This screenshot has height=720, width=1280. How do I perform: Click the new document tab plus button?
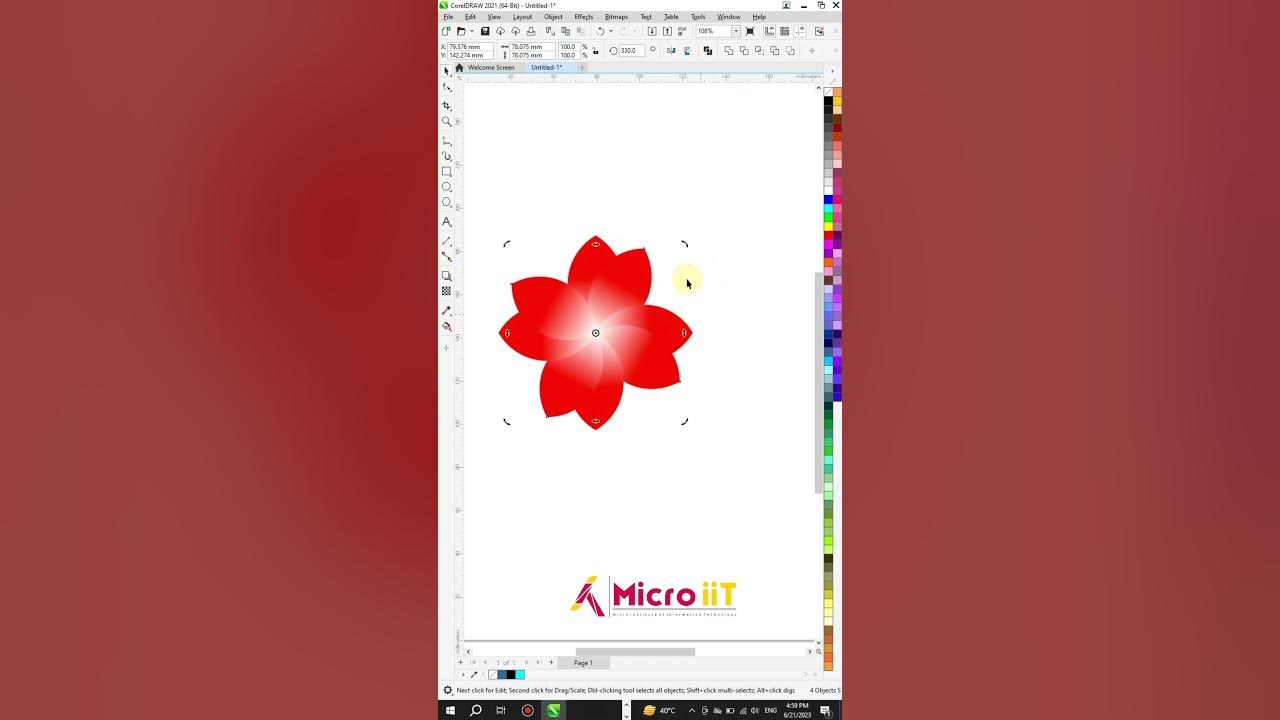click(582, 67)
